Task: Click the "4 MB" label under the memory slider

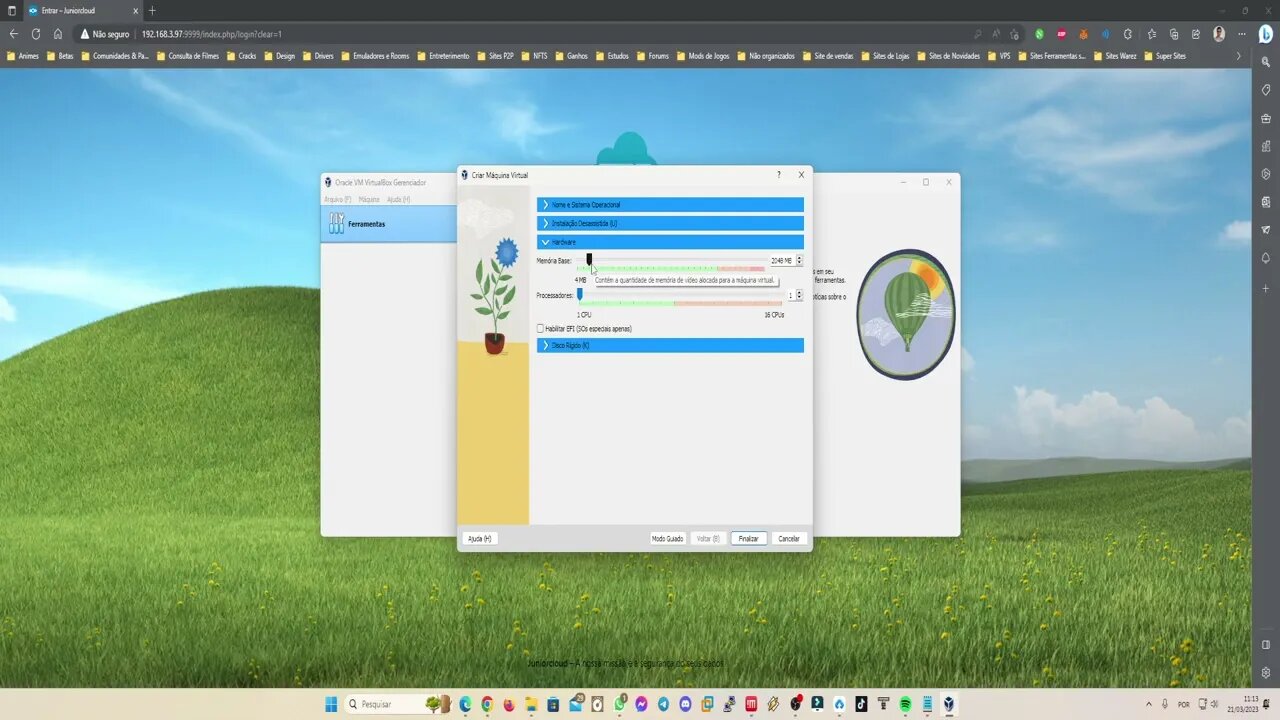Action: [580, 280]
